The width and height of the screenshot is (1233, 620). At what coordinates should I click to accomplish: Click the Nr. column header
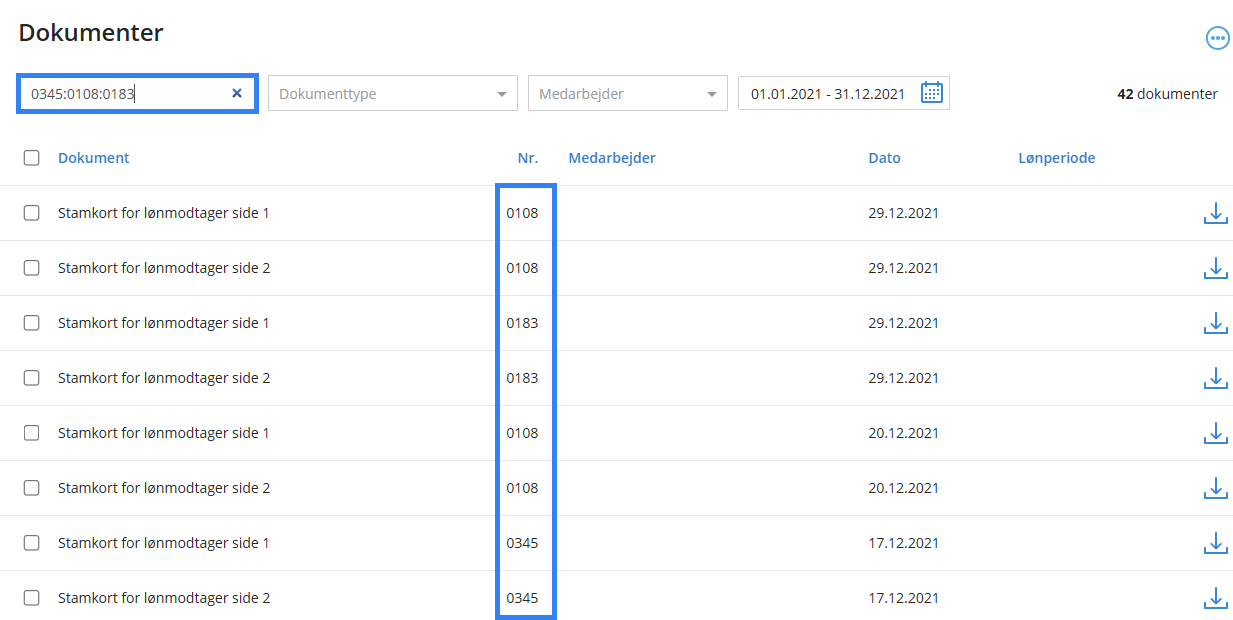pyautogui.click(x=527, y=158)
